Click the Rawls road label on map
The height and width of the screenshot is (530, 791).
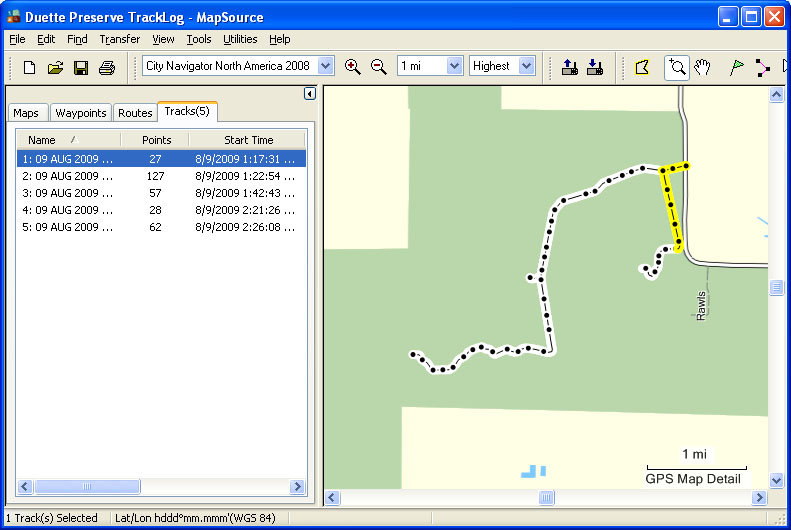pos(701,306)
